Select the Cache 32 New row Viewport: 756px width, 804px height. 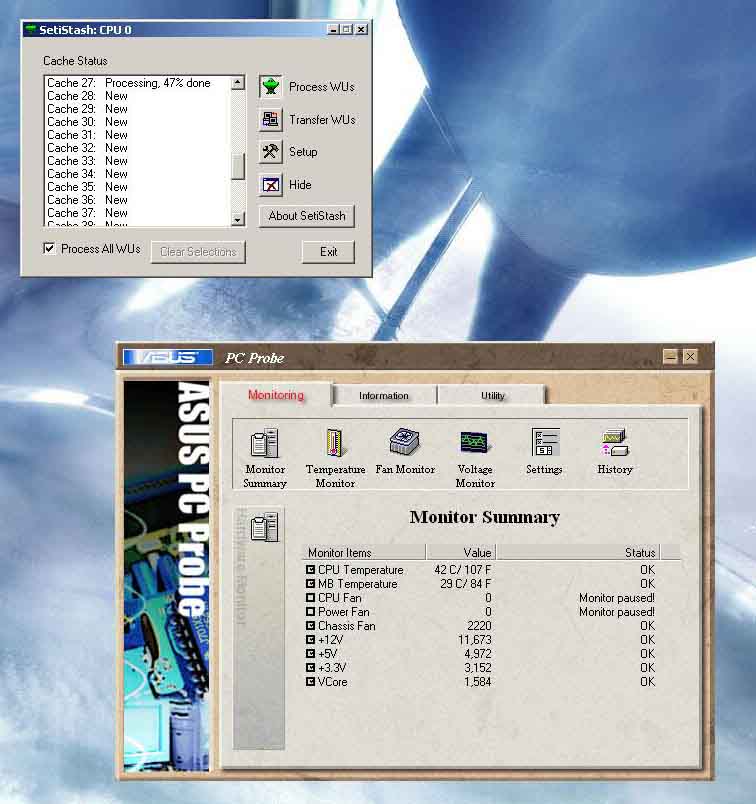[137, 148]
